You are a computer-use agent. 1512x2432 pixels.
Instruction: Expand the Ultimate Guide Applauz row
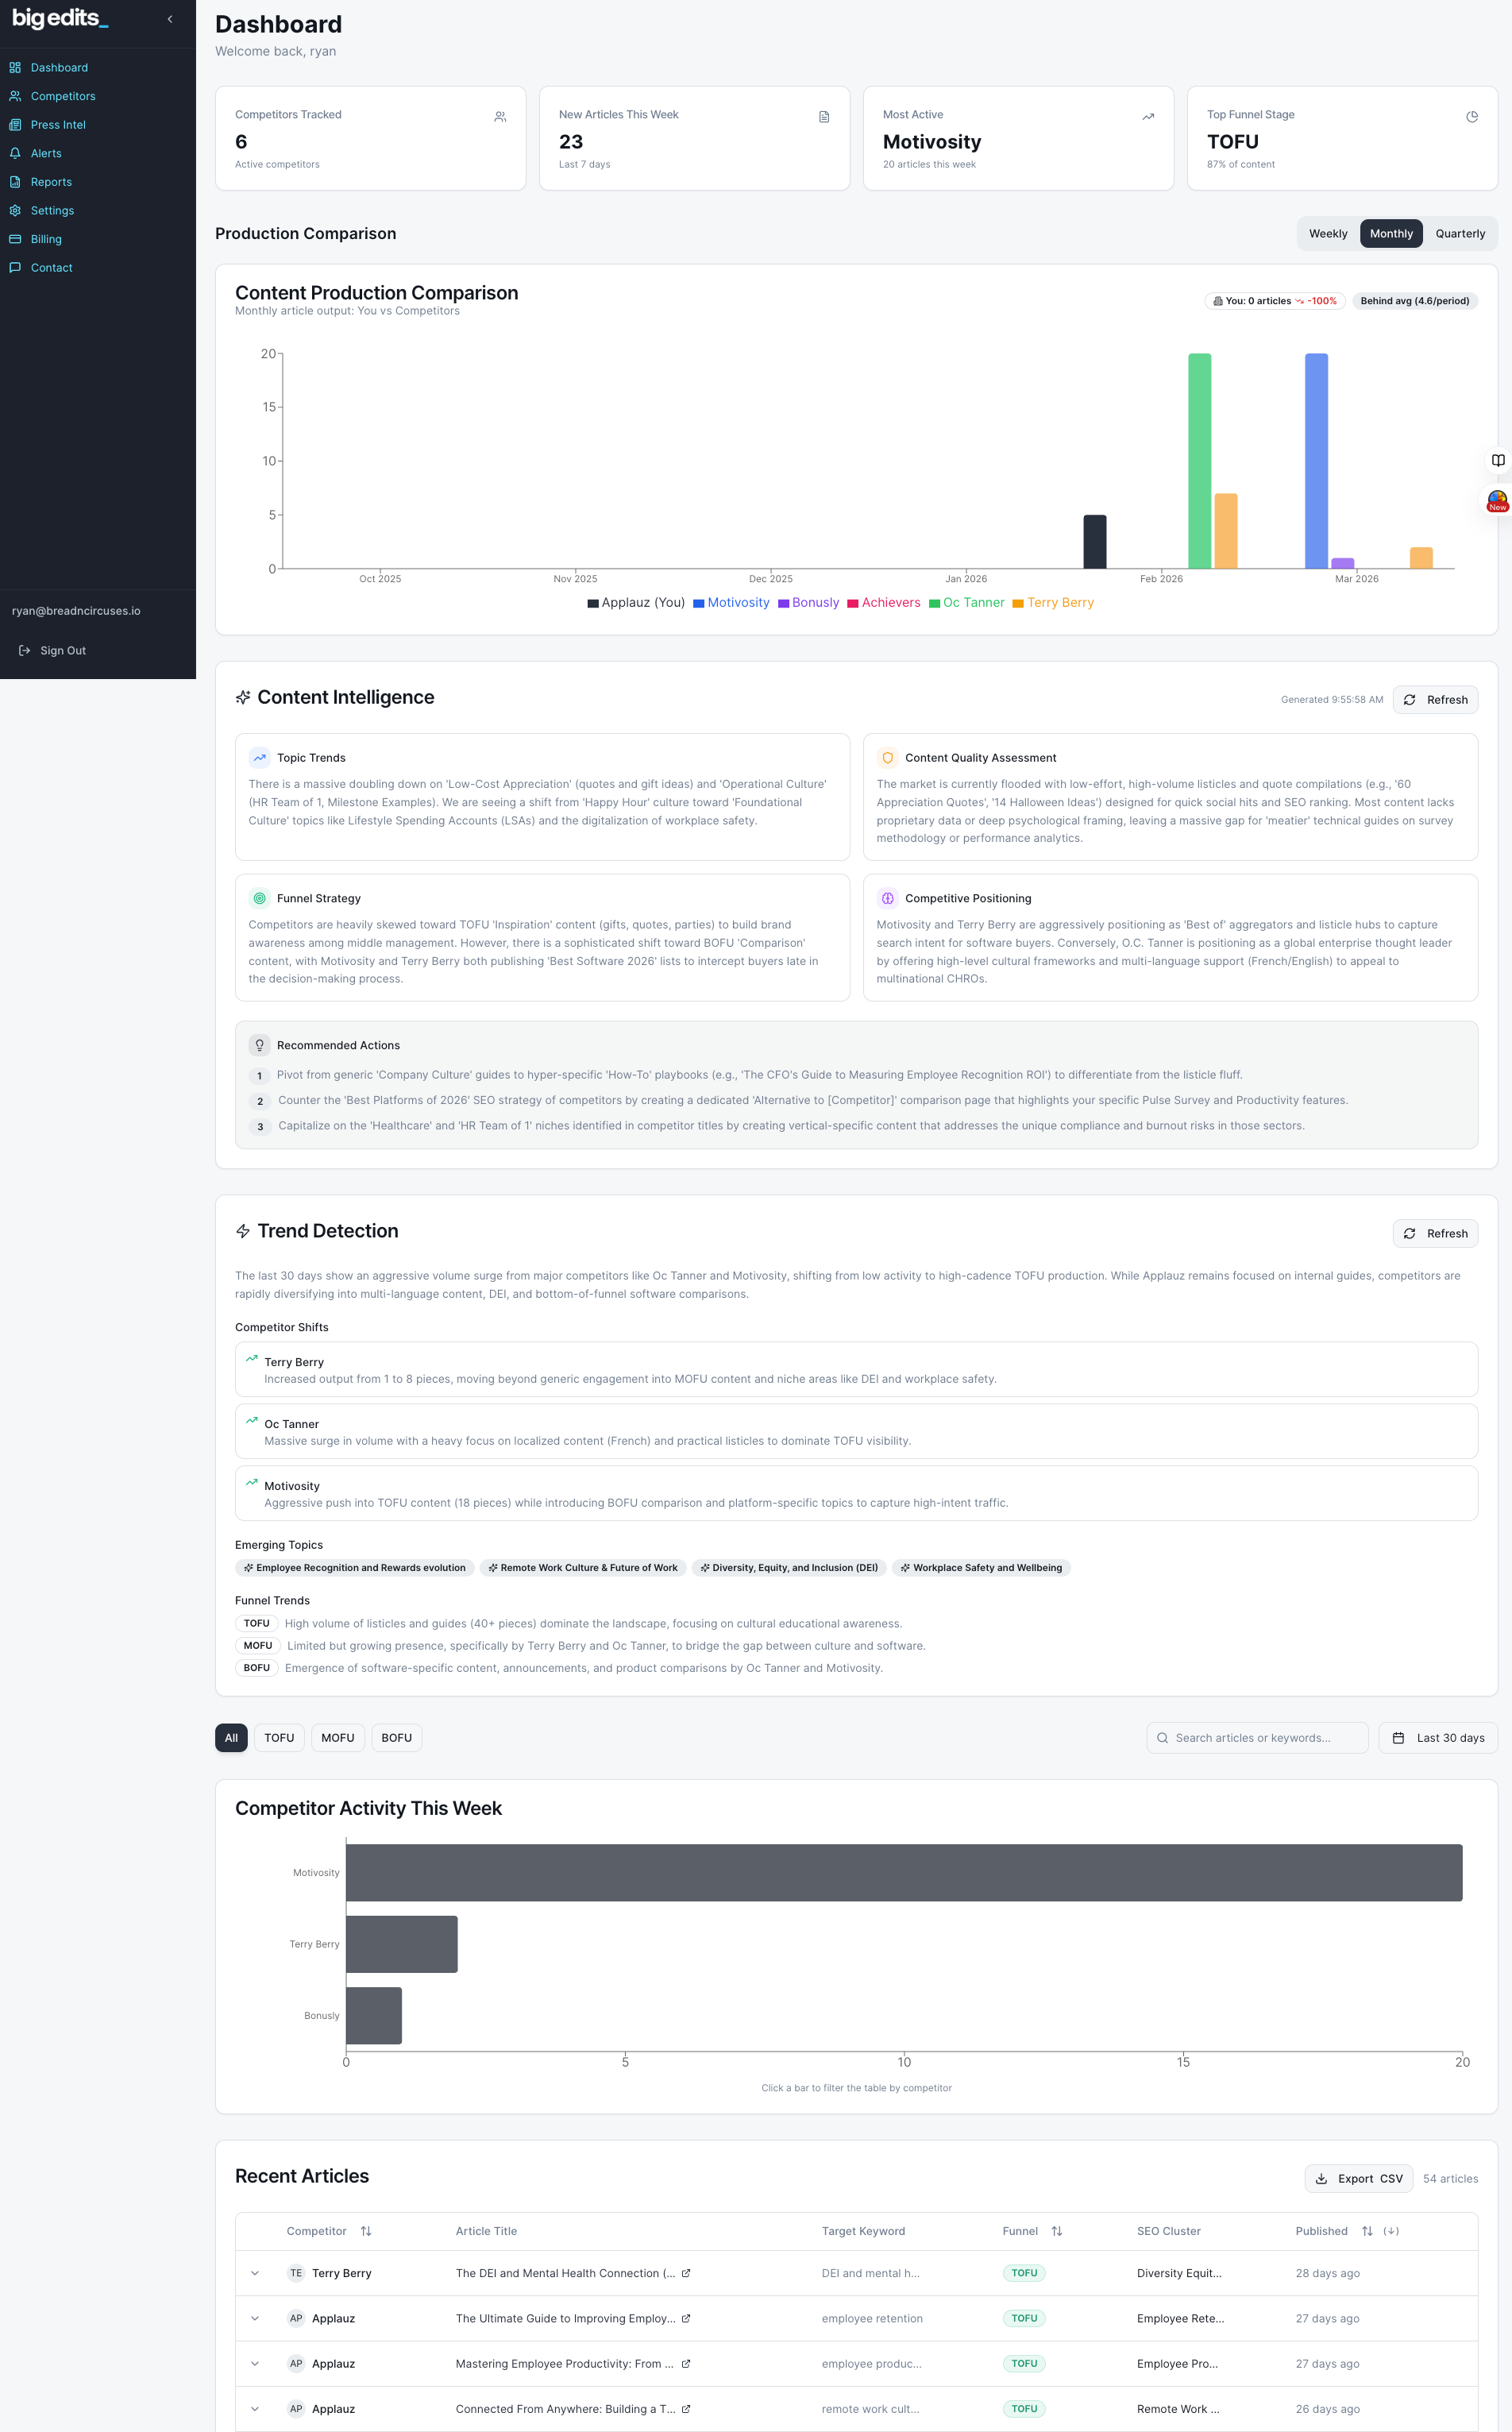[255, 2318]
